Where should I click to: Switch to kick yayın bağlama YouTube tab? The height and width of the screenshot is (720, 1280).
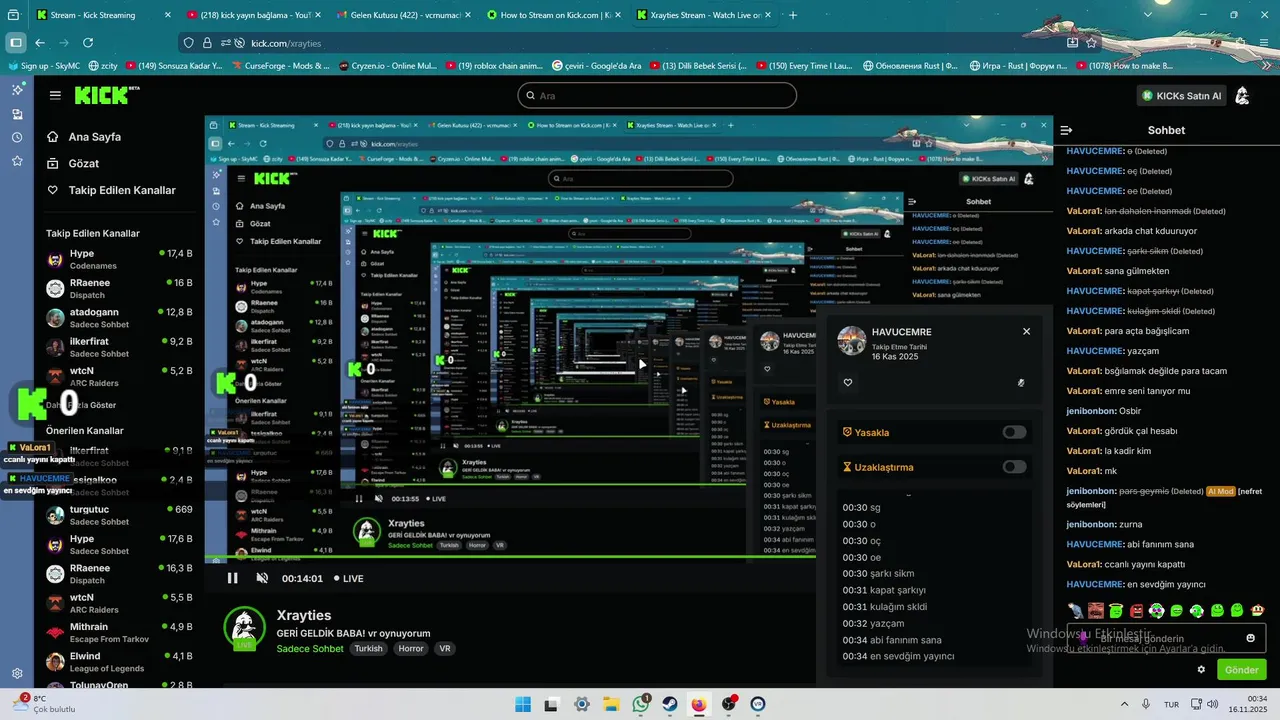coord(253,15)
